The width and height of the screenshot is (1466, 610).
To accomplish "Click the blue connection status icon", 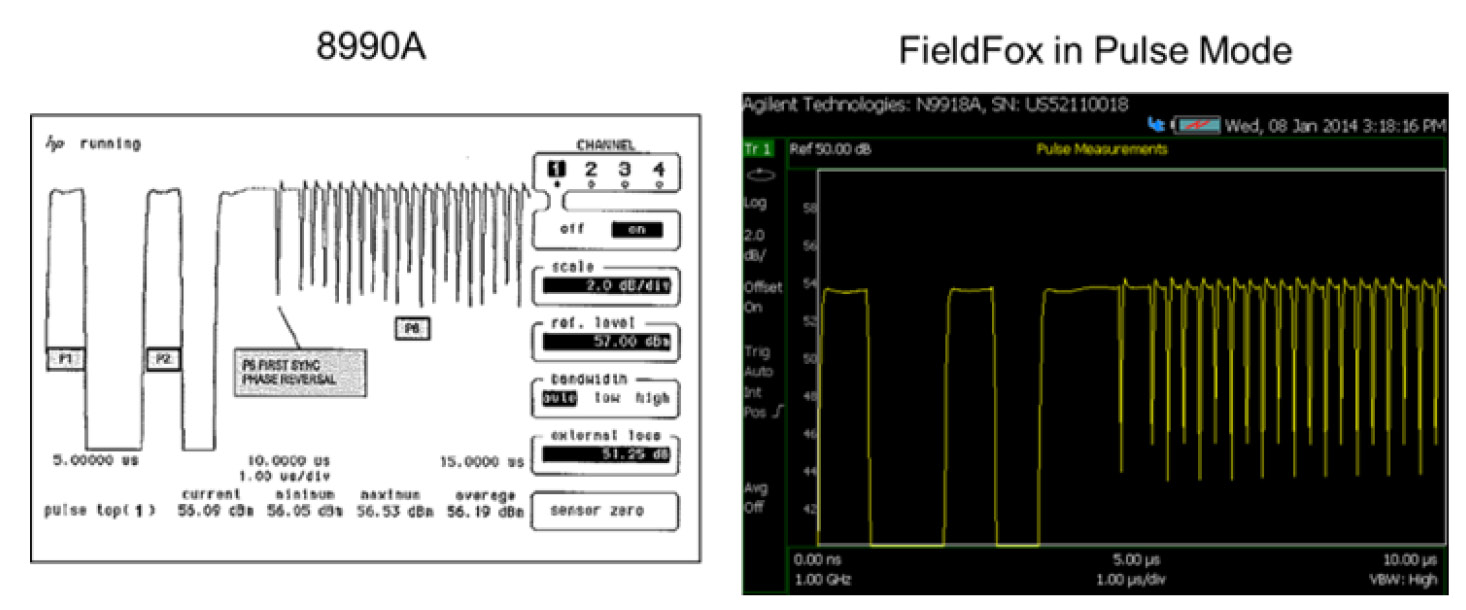I will click(1159, 124).
